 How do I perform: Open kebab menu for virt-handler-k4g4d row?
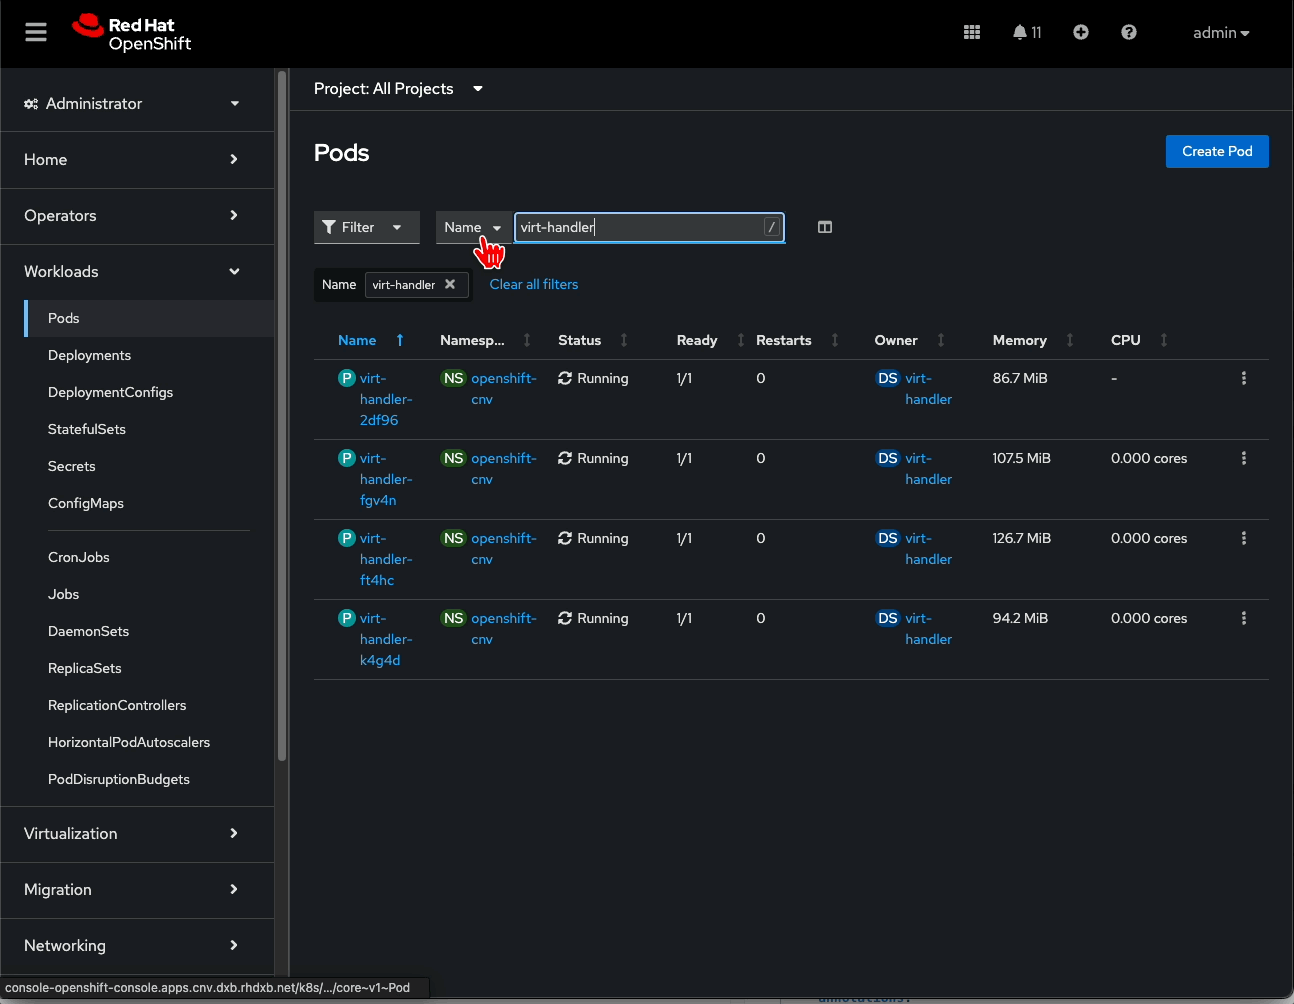(1243, 618)
